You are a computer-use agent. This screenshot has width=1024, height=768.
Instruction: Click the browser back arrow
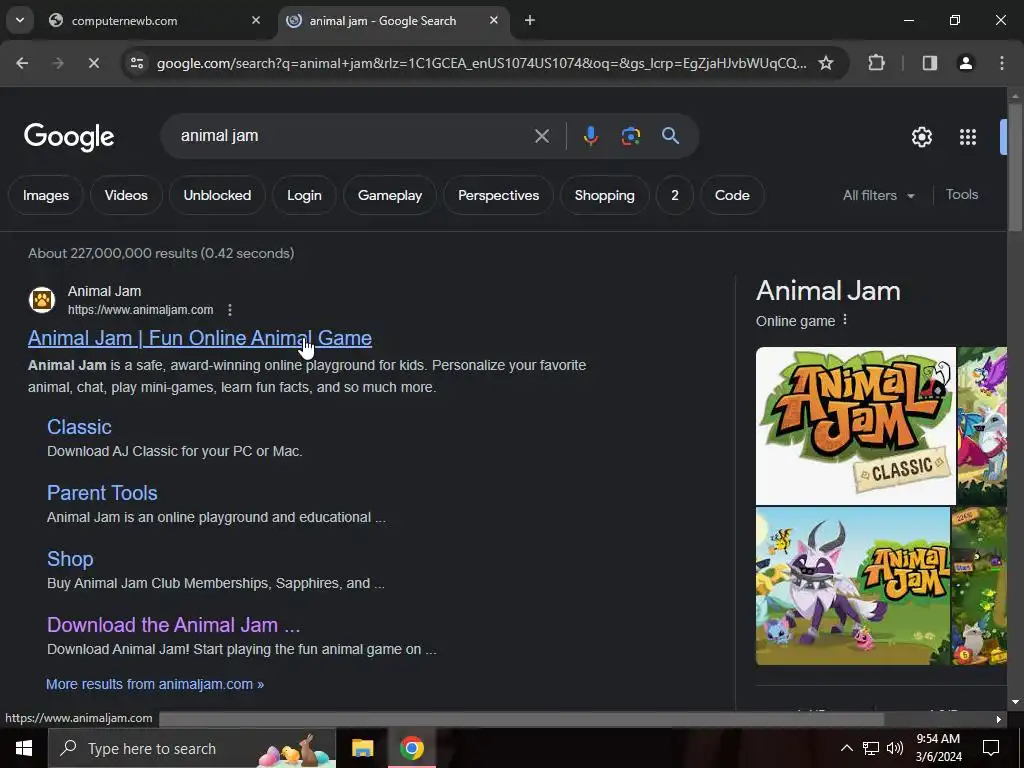pyautogui.click(x=22, y=63)
